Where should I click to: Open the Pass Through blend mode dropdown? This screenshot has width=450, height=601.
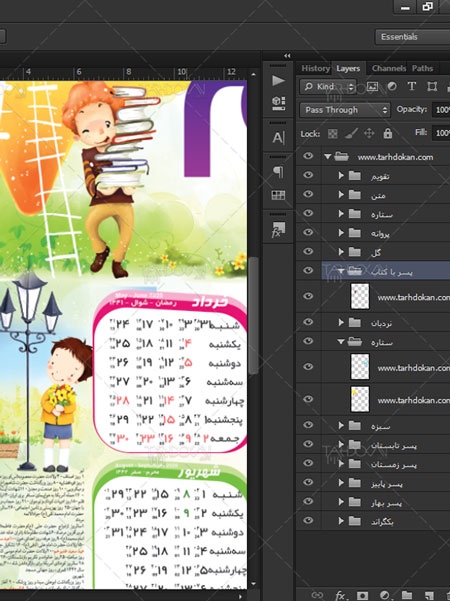[345, 110]
